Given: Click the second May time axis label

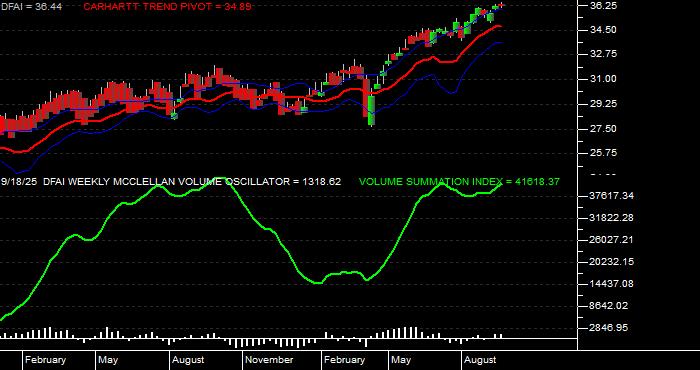Looking at the screenshot, I should click(401, 360).
